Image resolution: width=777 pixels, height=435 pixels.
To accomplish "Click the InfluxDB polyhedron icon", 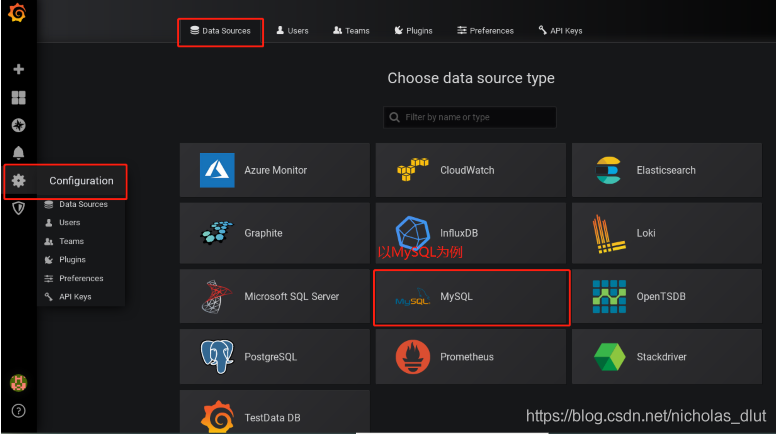I will [413, 232].
